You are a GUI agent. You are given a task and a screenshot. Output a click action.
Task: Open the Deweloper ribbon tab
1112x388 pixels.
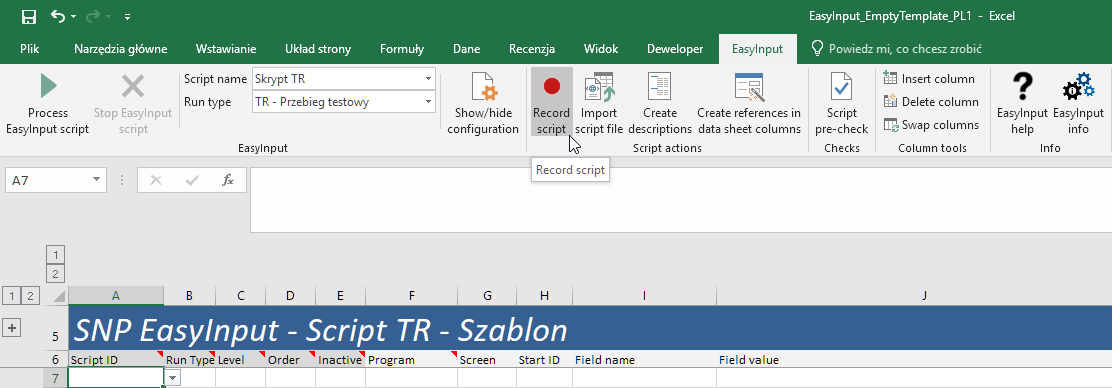(675, 49)
